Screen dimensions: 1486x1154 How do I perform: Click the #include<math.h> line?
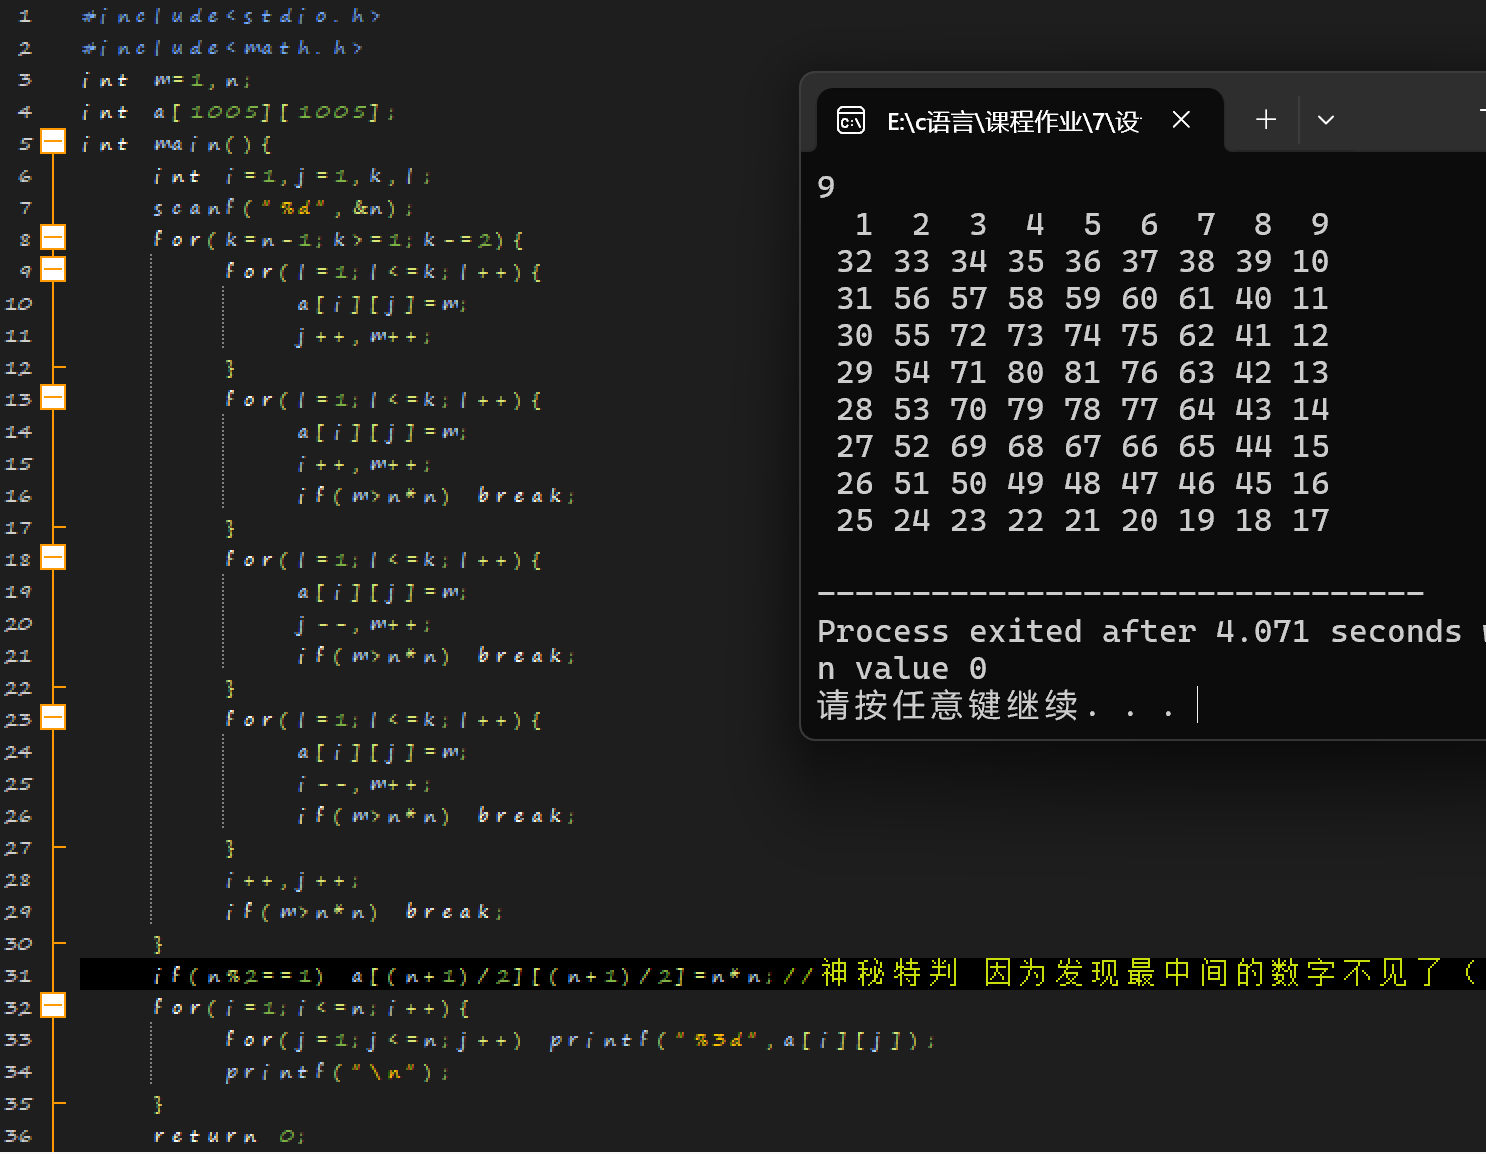click(x=222, y=48)
